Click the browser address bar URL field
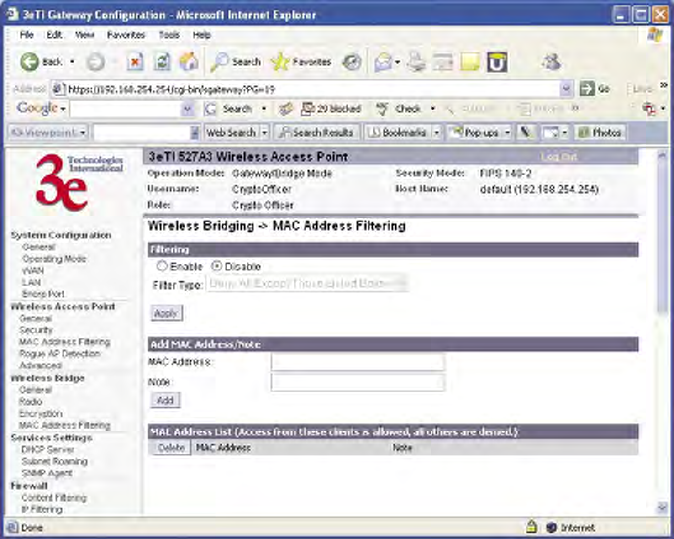The height and width of the screenshot is (539, 674). [306, 89]
